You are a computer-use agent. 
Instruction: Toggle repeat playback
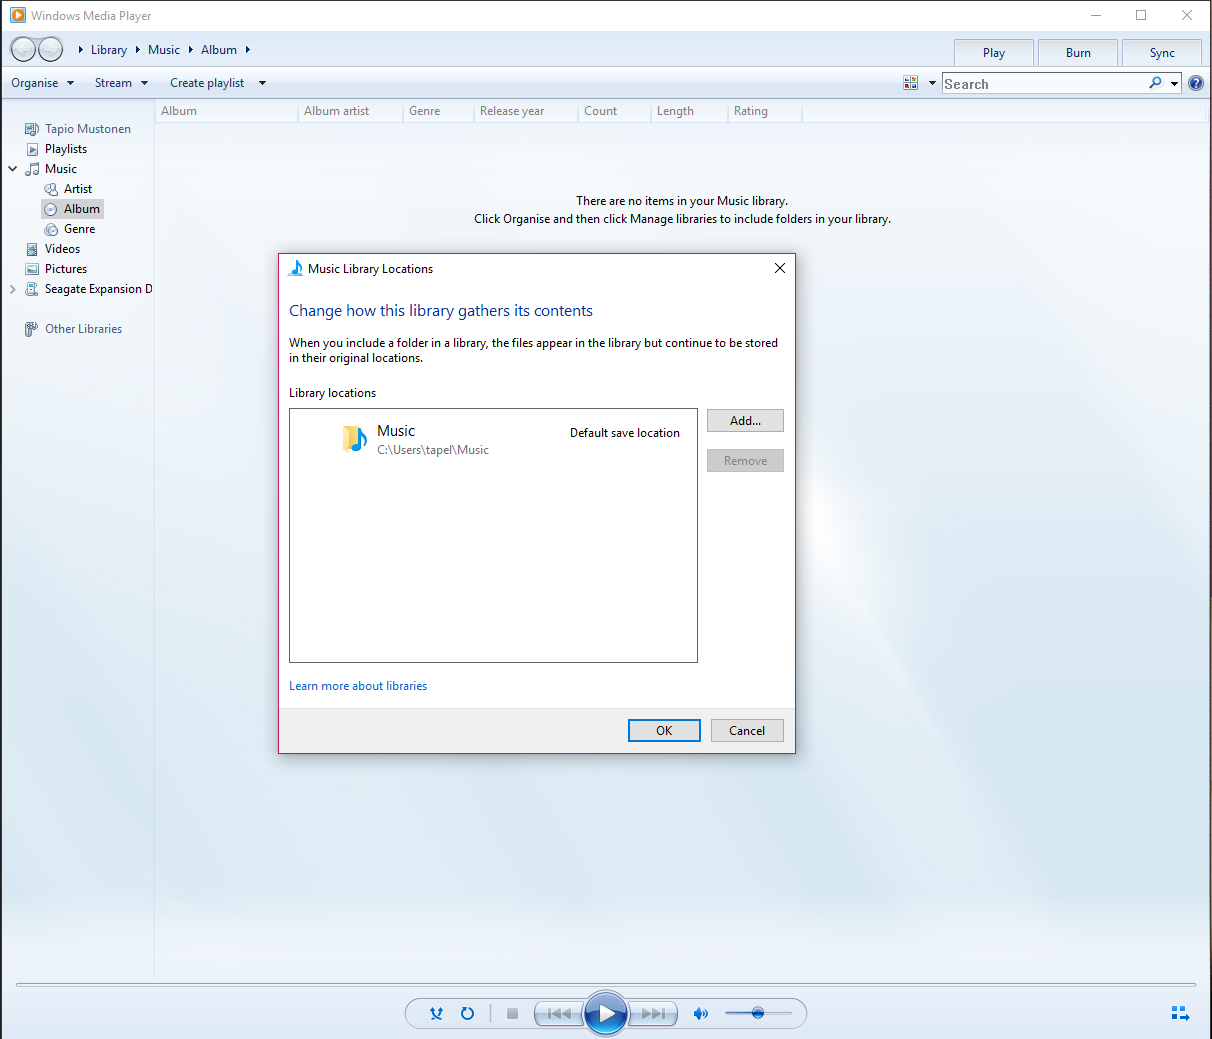click(x=467, y=1013)
